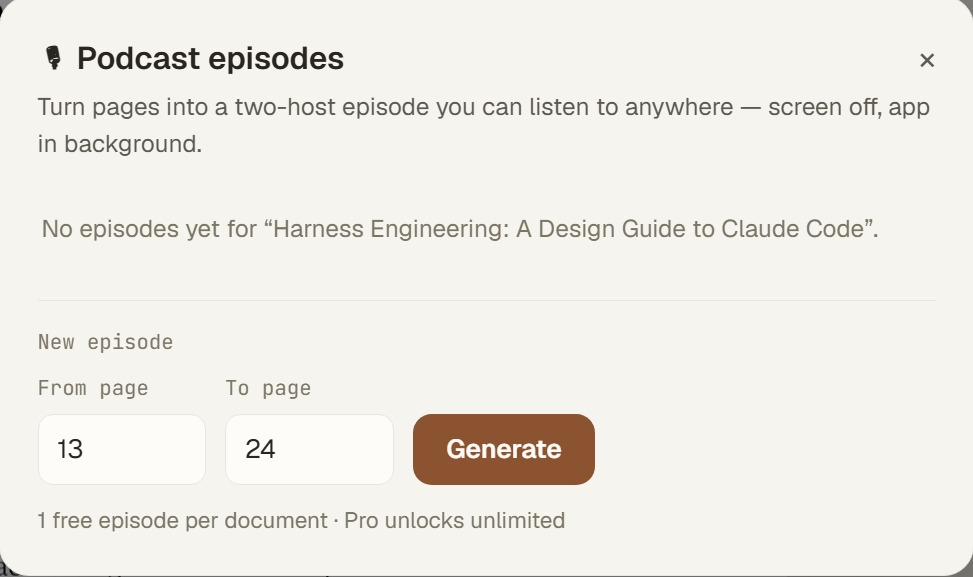Click the divider line above New episode

pyautogui.click(x=486, y=300)
